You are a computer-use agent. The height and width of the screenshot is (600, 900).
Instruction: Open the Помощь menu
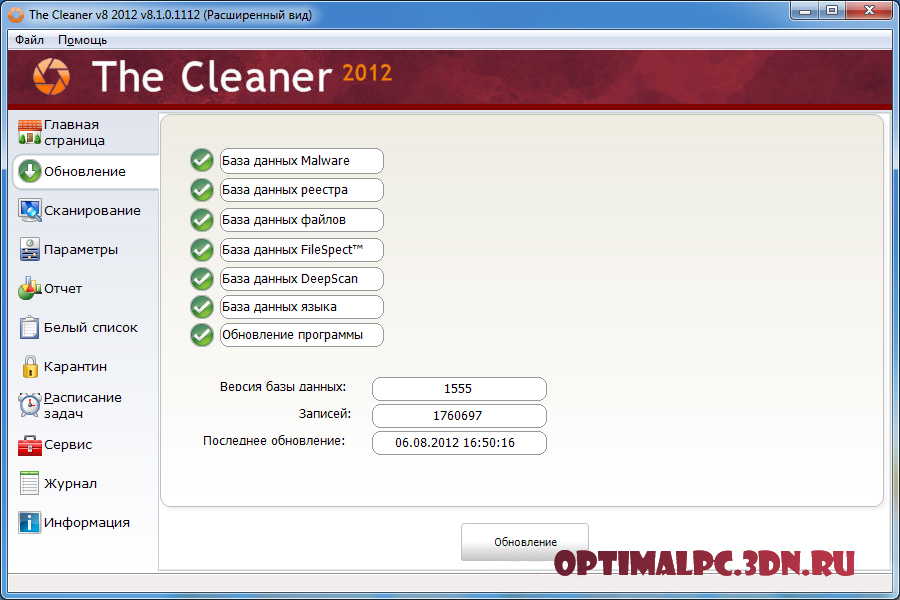pos(82,40)
